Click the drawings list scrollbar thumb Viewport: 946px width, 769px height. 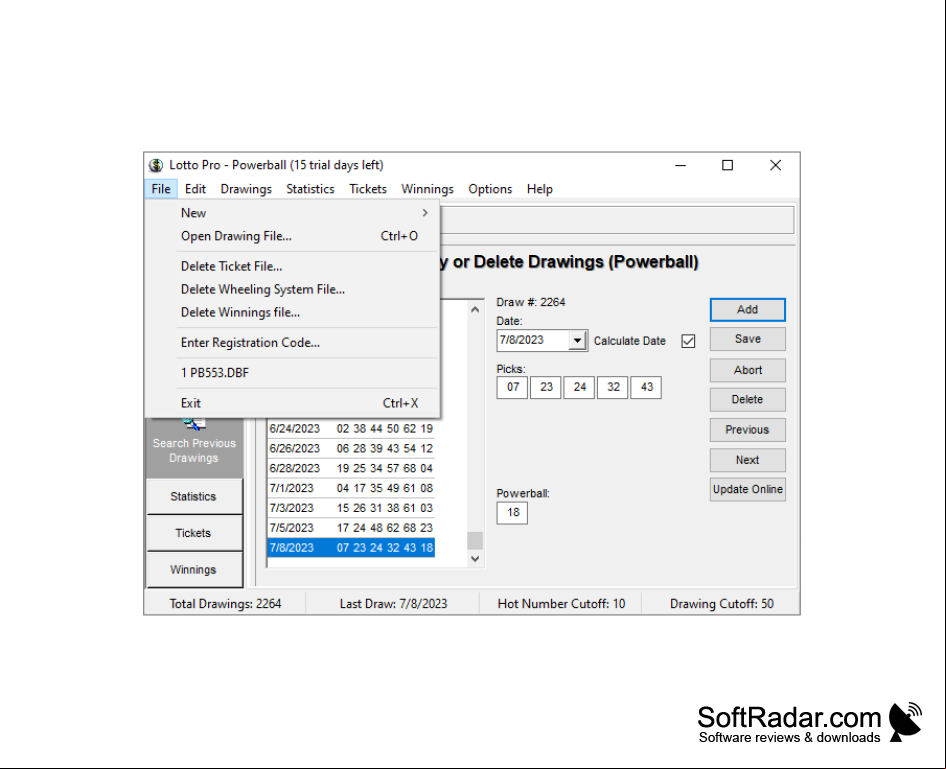pos(475,540)
